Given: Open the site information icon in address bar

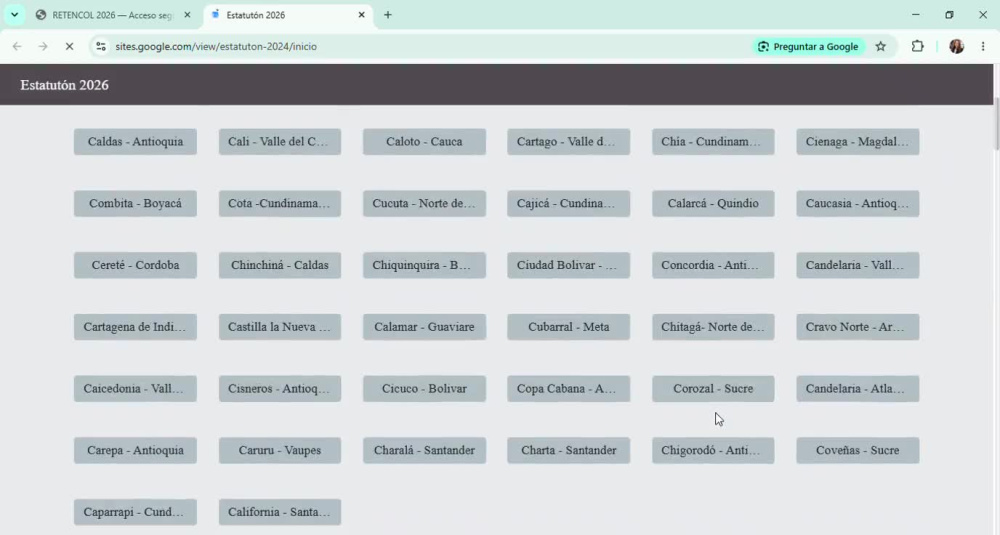Looking at the screenshot, I should (x=101, y=47).
